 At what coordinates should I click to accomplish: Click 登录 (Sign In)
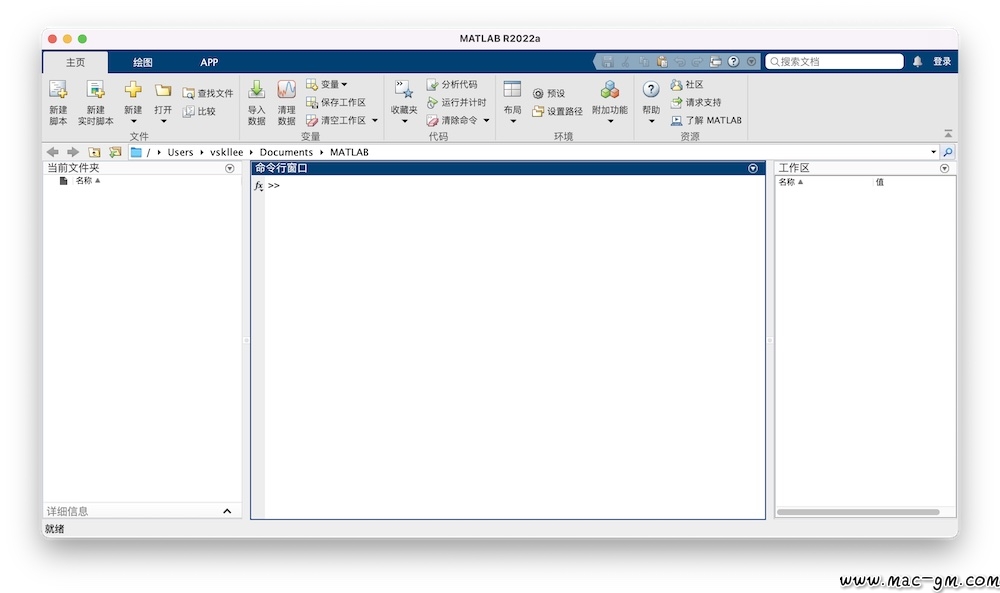point(942,62)
